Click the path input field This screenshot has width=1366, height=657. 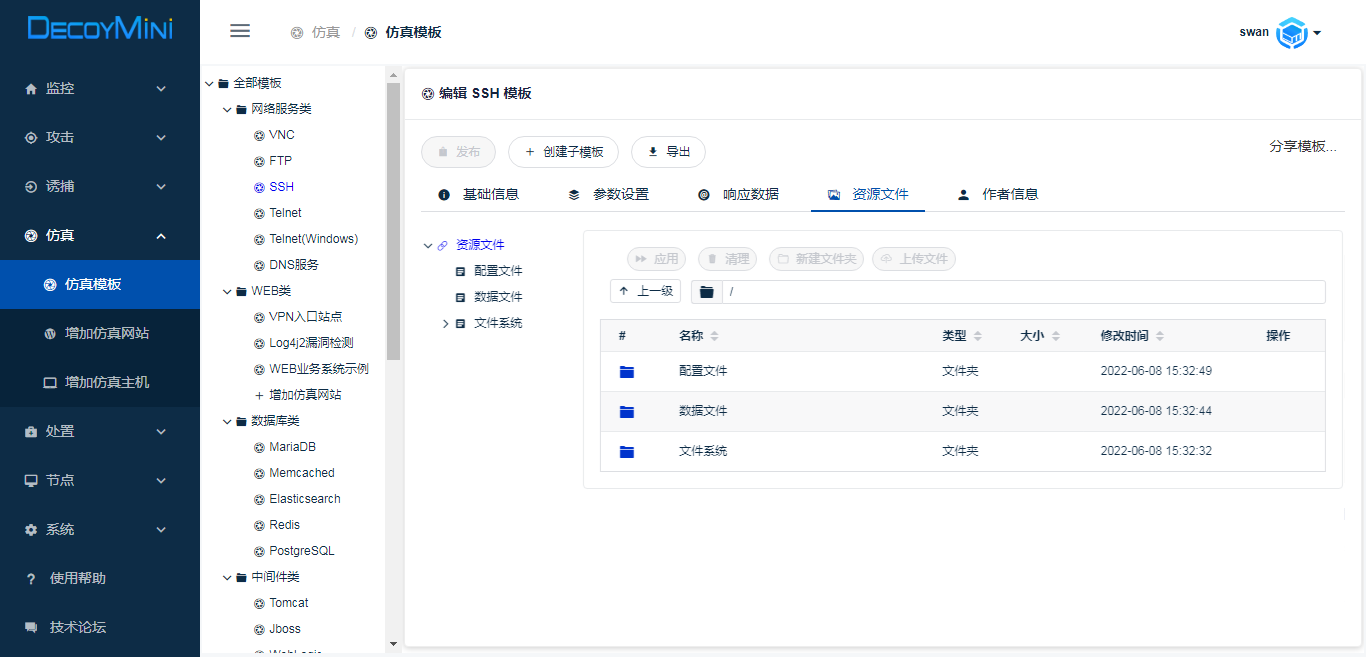tap(1020, 292)
